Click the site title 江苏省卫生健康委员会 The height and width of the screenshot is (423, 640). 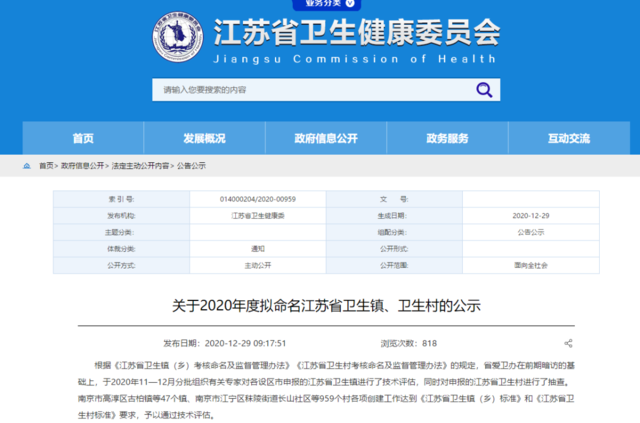[357, 33]
